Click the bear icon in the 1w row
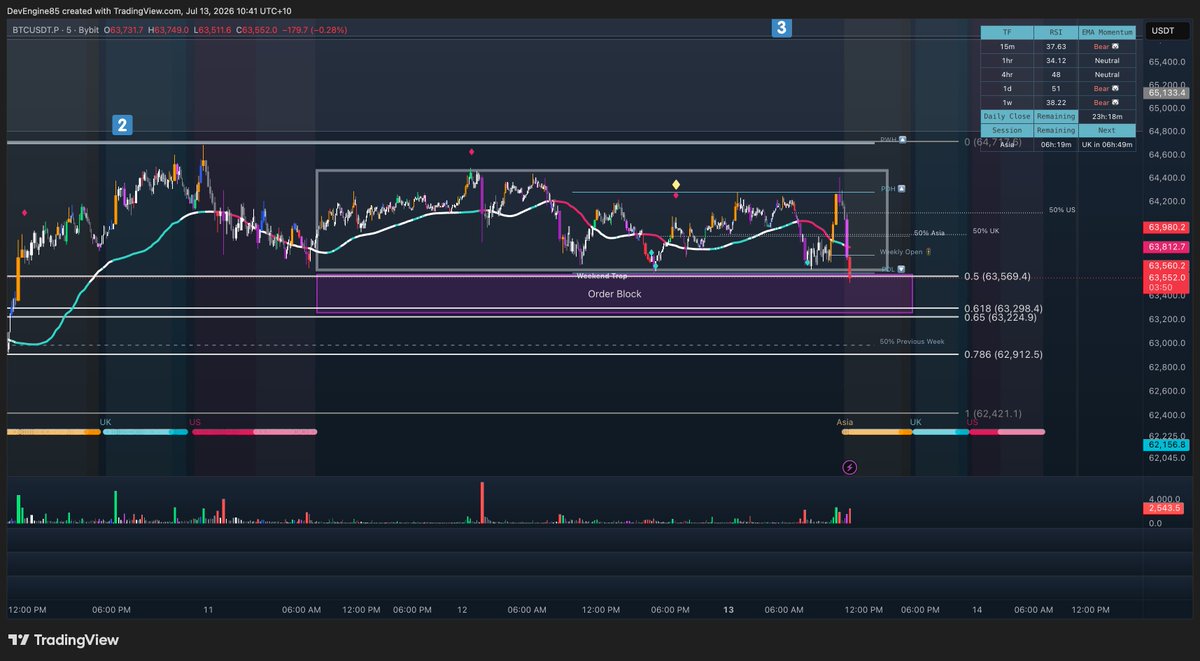The width and height of the screenshot is (1200, 661). (x=1114, y=102)
